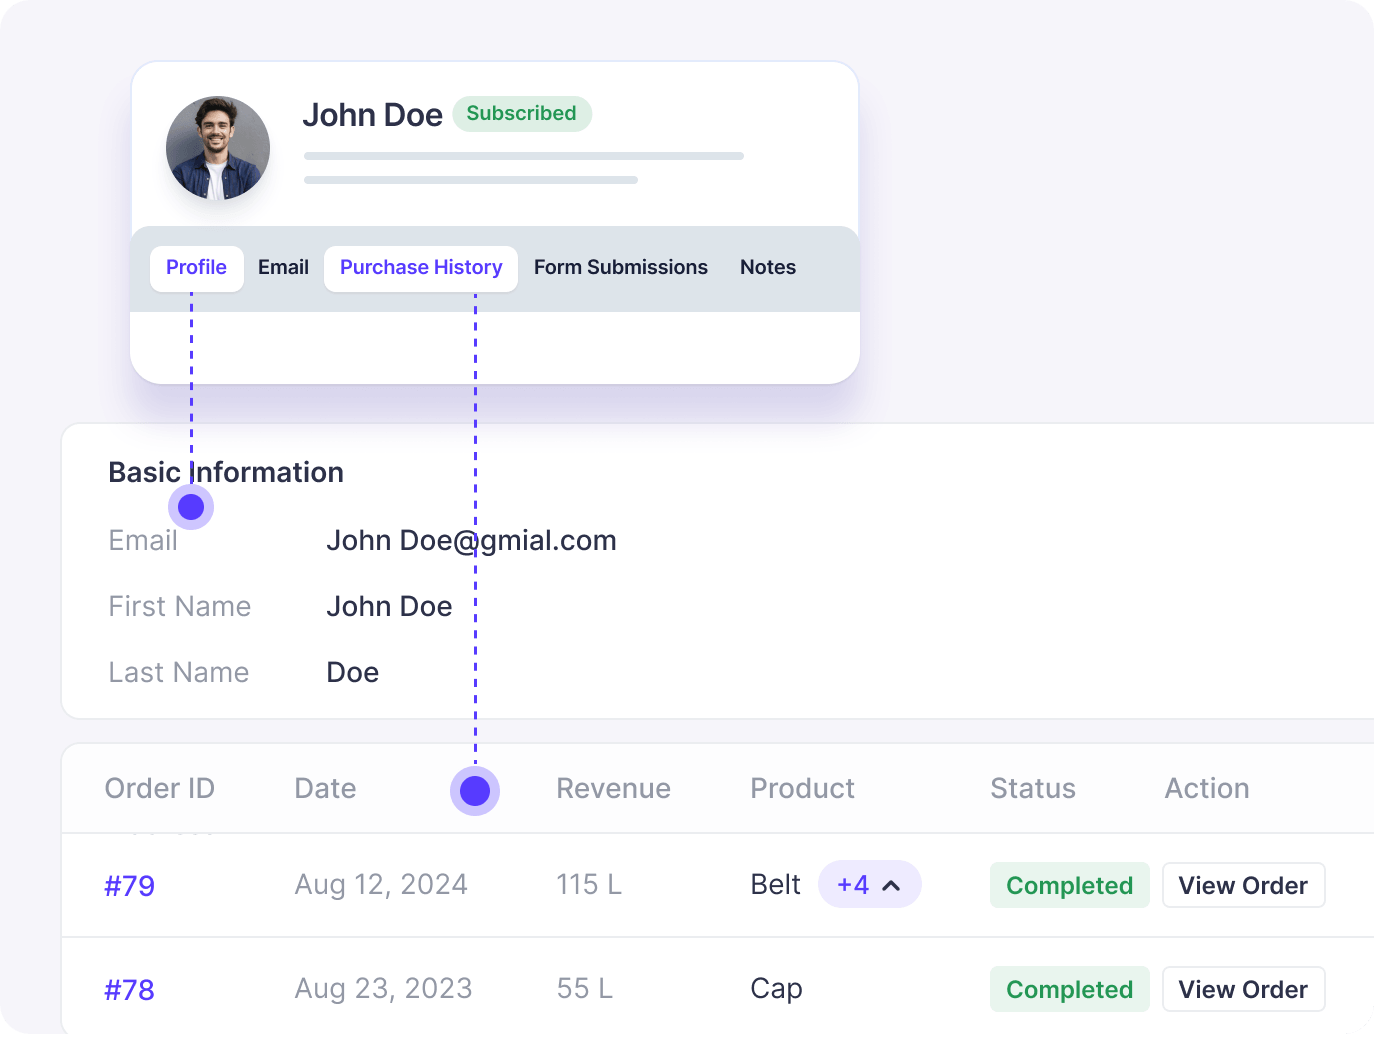Screen dimensions: 1382x1042
Task: Click the Basic Information heading
Action: [226, 473]
